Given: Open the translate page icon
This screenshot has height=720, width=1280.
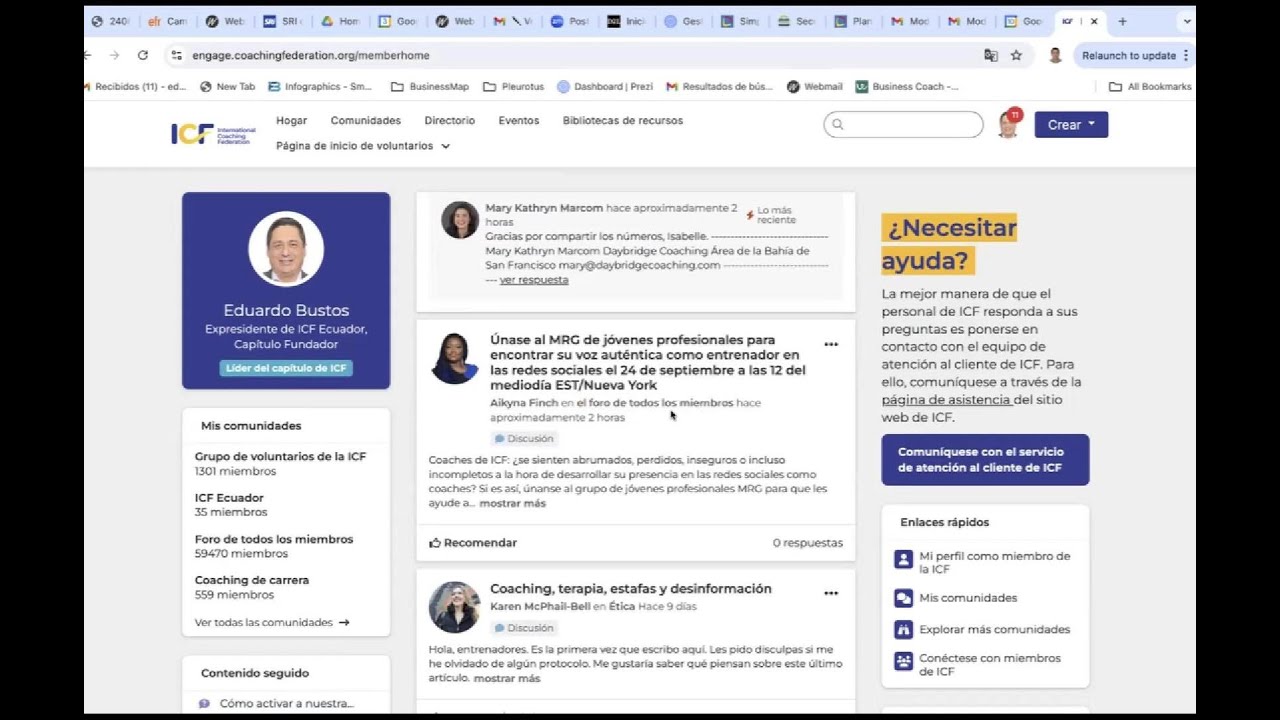Looking at the screenshot, I should point(991,55).
